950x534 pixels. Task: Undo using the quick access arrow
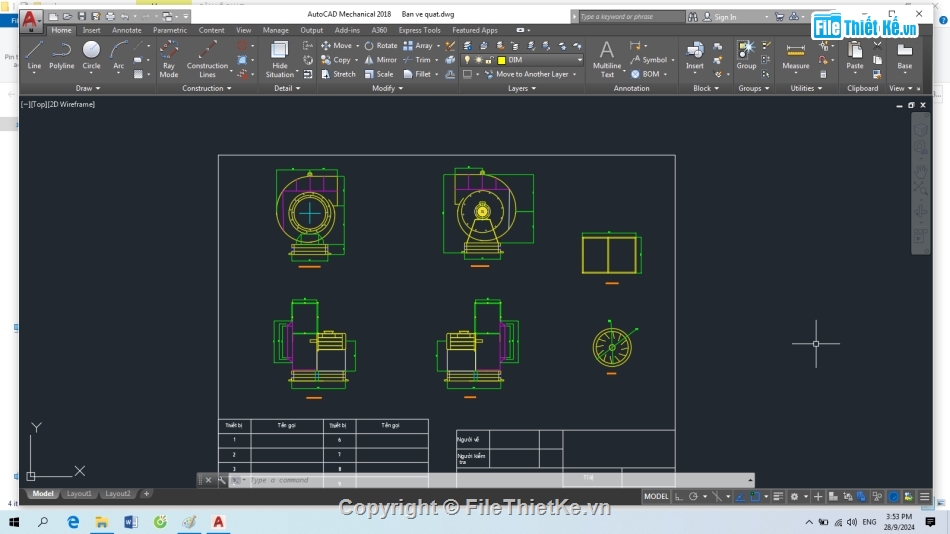click(125, 16)
